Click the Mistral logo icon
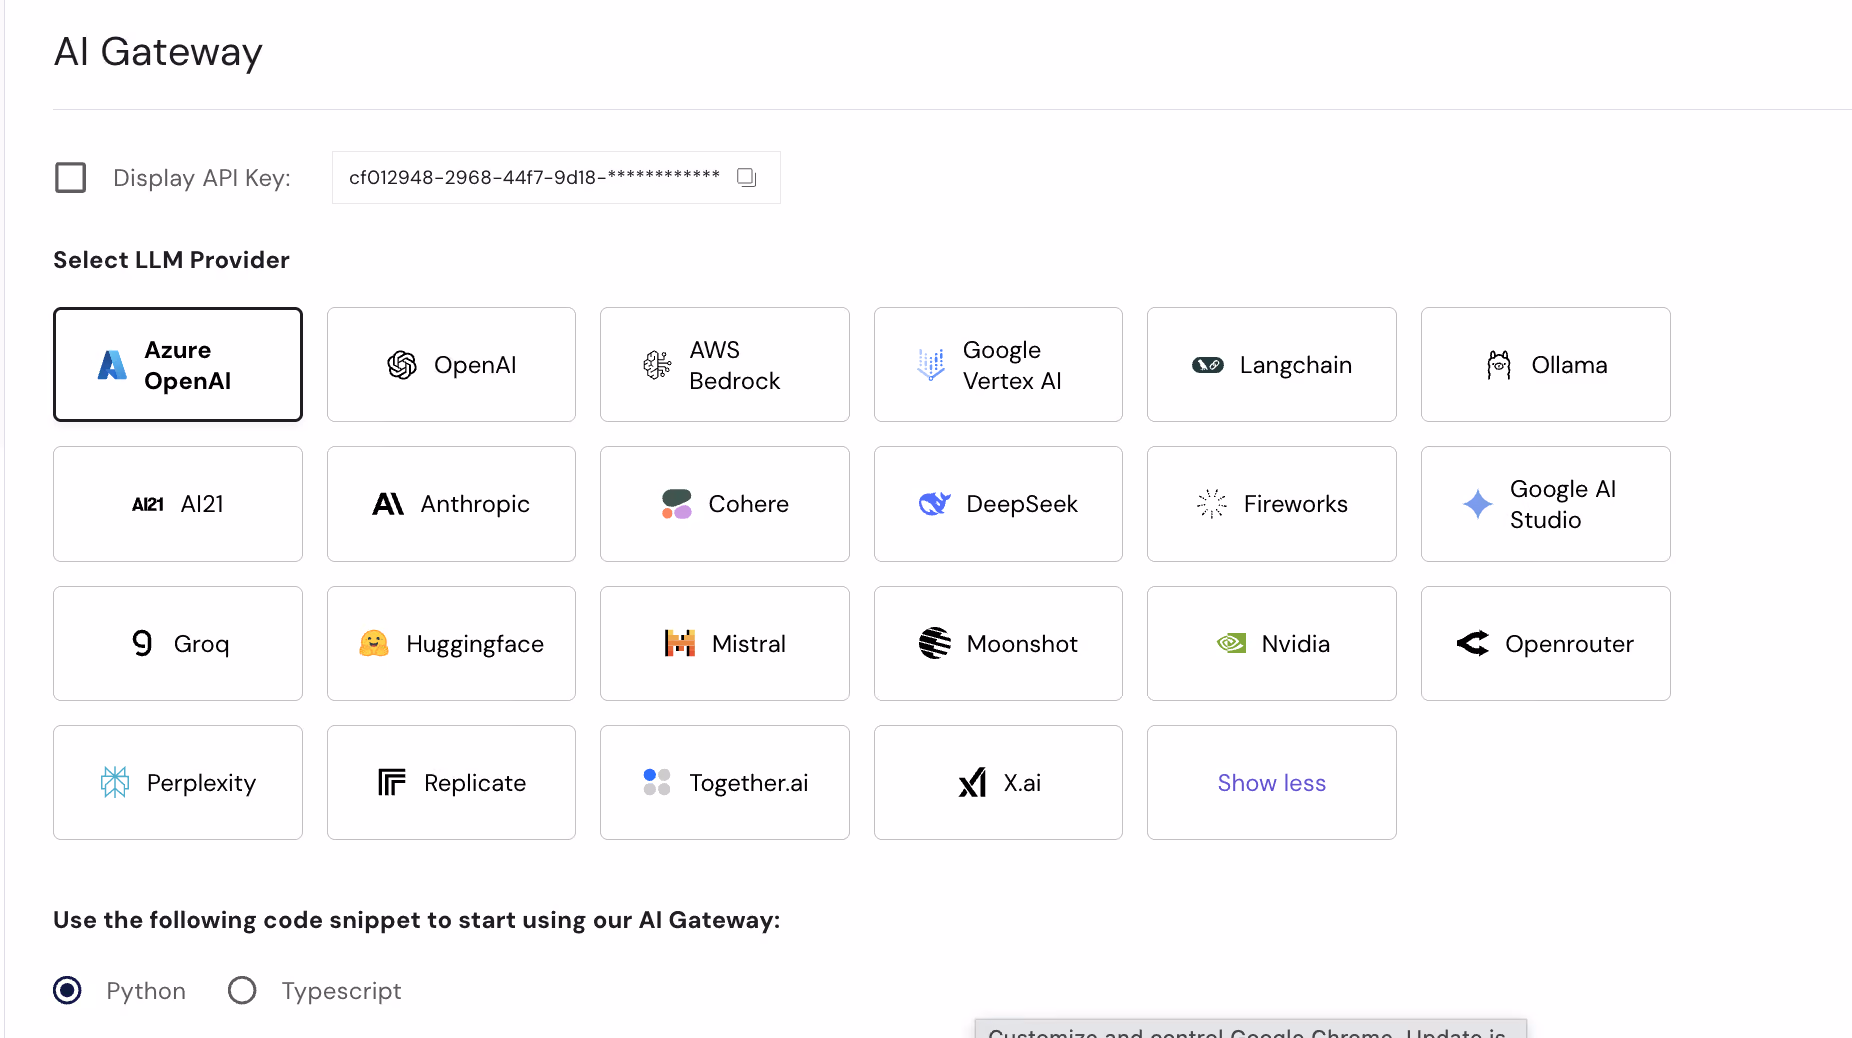The image size is (1852, 1038). [680, 643]
